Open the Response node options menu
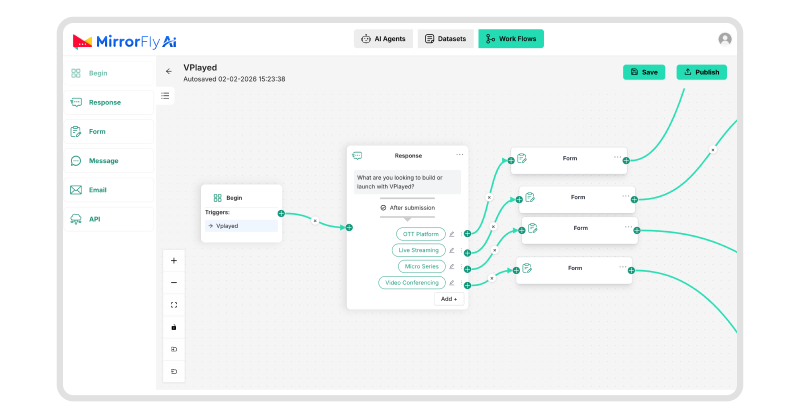Viewport: 800px width, 418px height. 460,155
